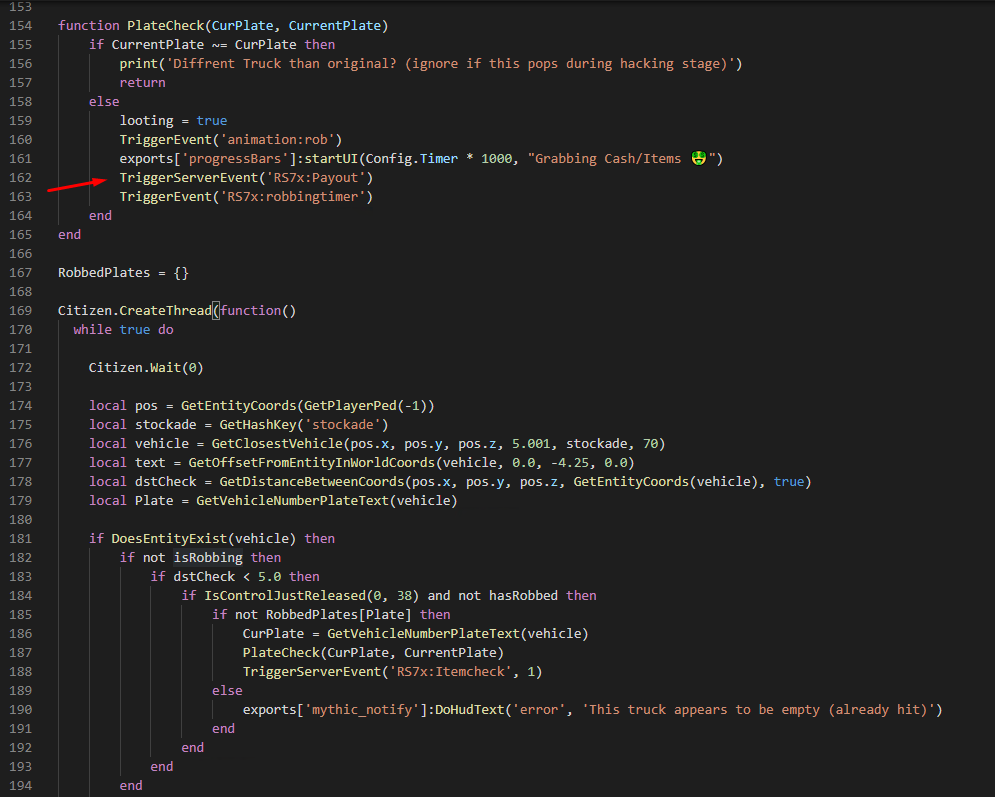Click the else keyword on line 158

tap(104, 102)
